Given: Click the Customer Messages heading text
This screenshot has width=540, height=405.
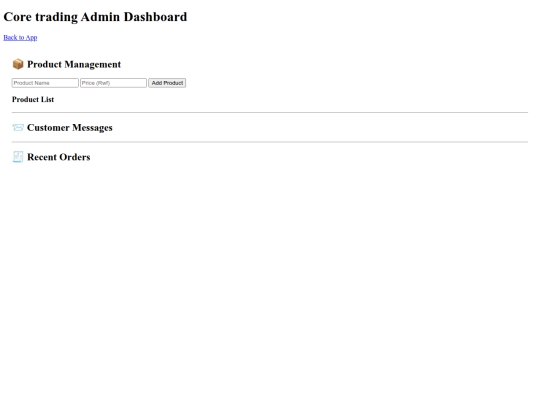Looking at the screenshot, I should 70,128.
